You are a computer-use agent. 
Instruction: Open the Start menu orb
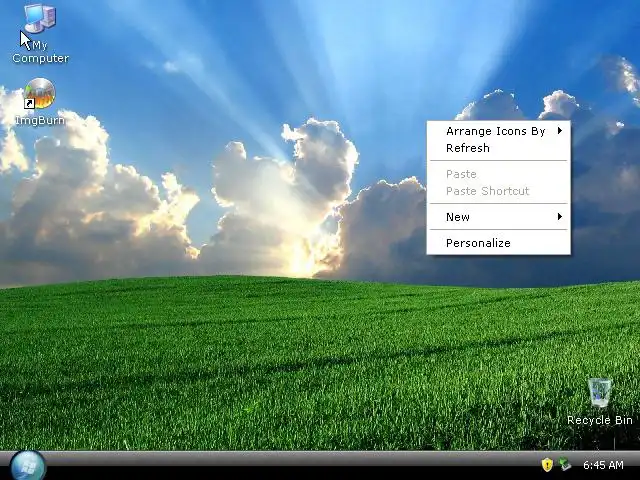click(28, 466)
